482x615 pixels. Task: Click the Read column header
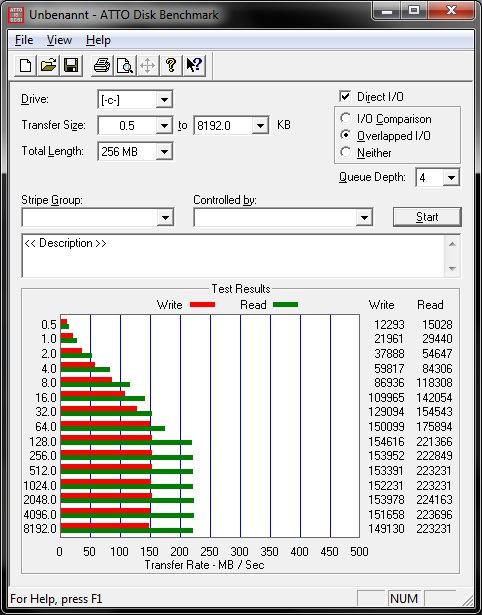point(430,305)
